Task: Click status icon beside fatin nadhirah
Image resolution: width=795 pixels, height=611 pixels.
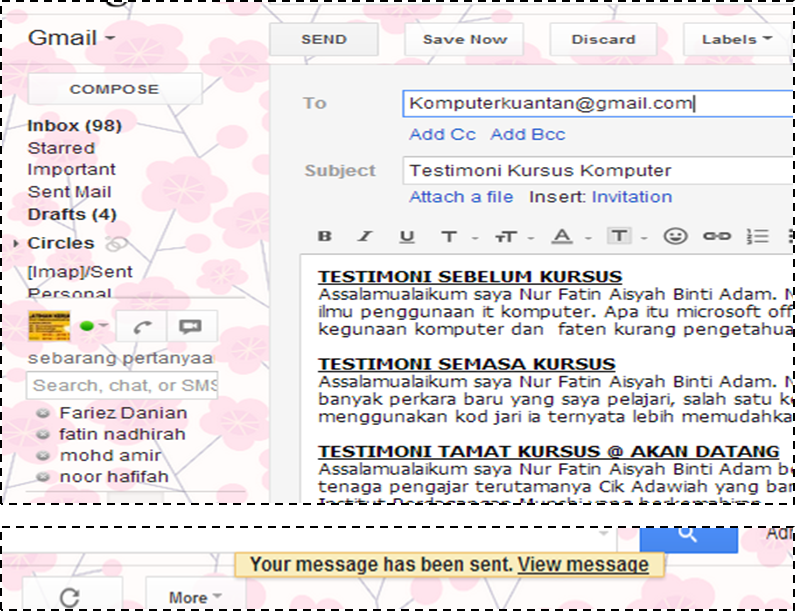Action: 44,435
